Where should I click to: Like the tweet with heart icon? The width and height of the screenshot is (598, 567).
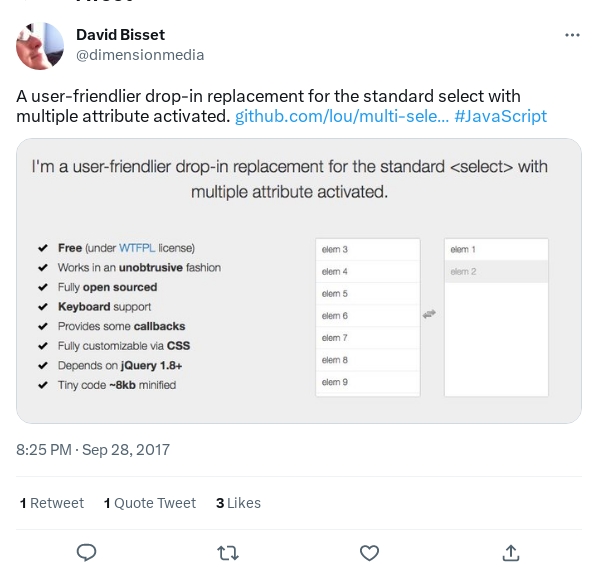[369, 553]
